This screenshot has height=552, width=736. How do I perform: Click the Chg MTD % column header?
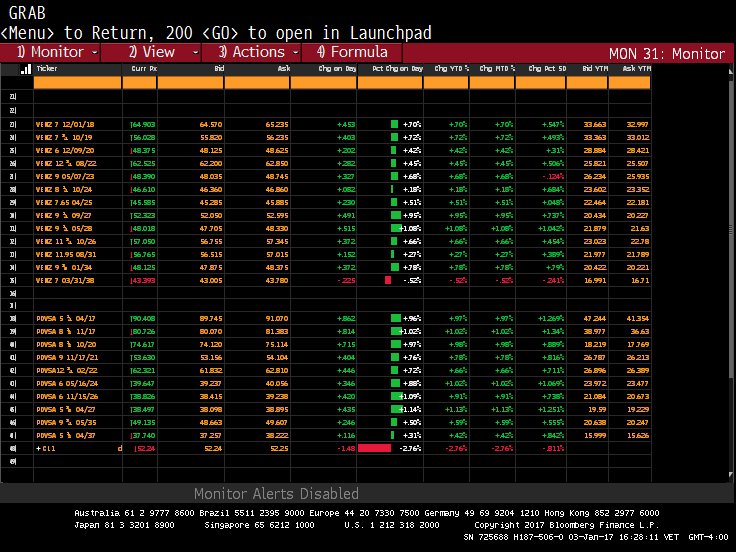click(x=497, y=69)
